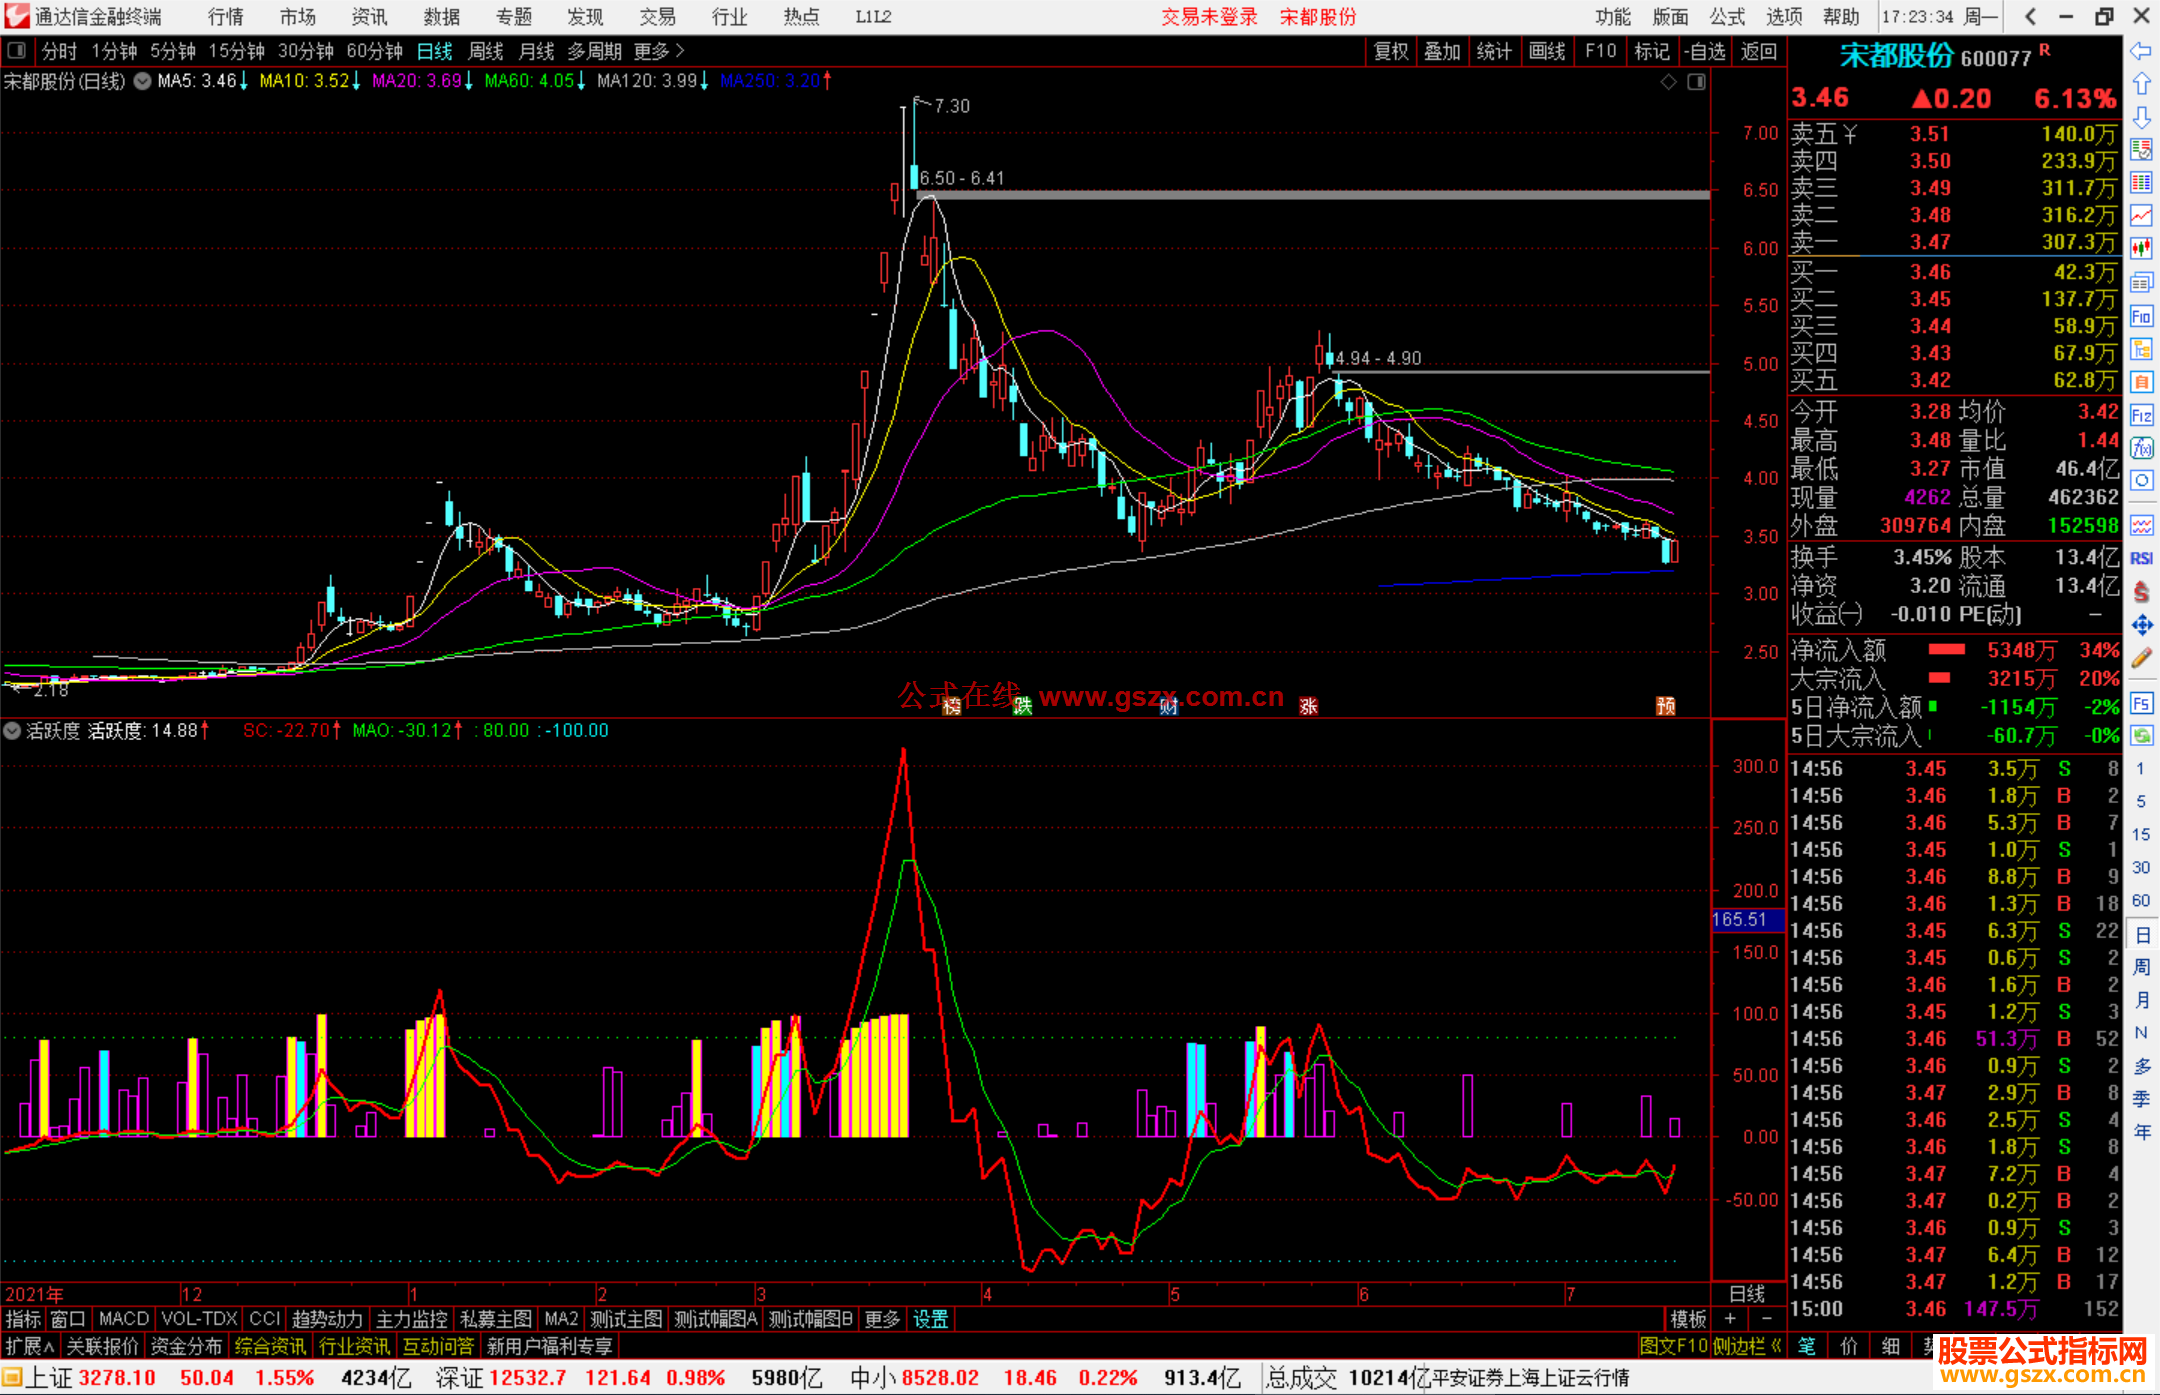The width and height of the screenshot is (2160, 1395).
Task: Click the RSI indicator sidebar icon
Action: coord(2141,558)
